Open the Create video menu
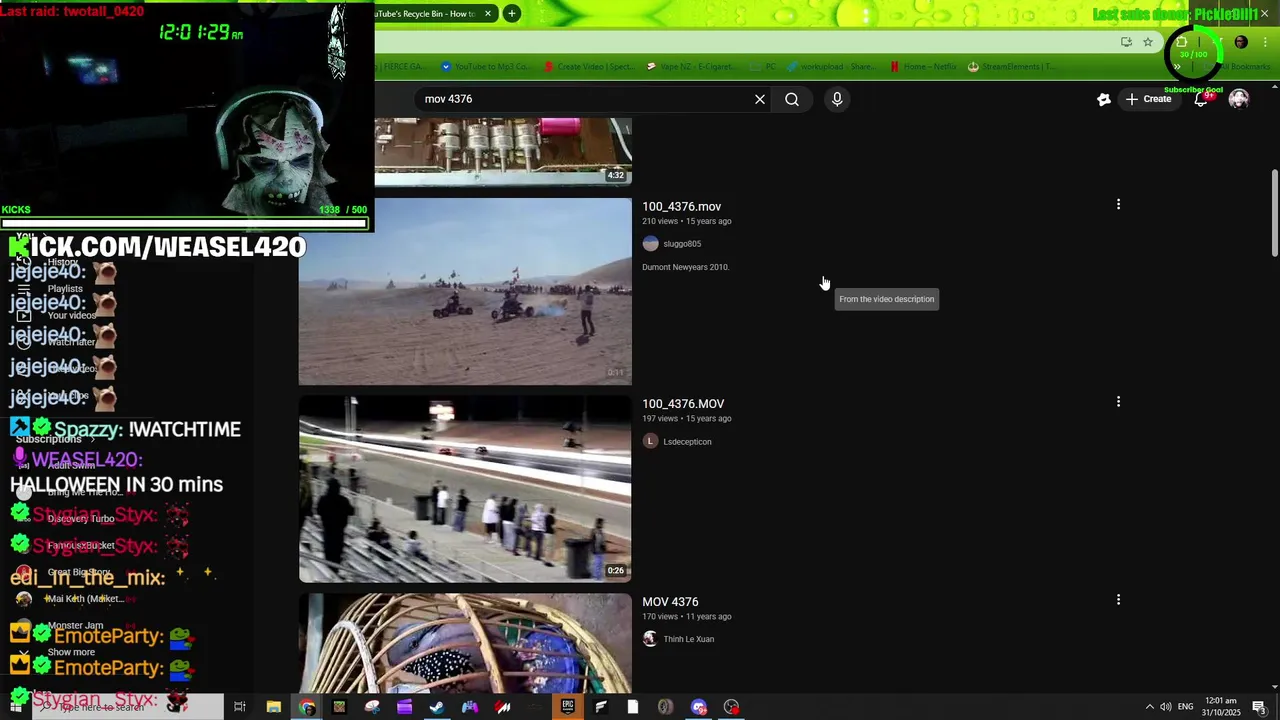 1148,99
